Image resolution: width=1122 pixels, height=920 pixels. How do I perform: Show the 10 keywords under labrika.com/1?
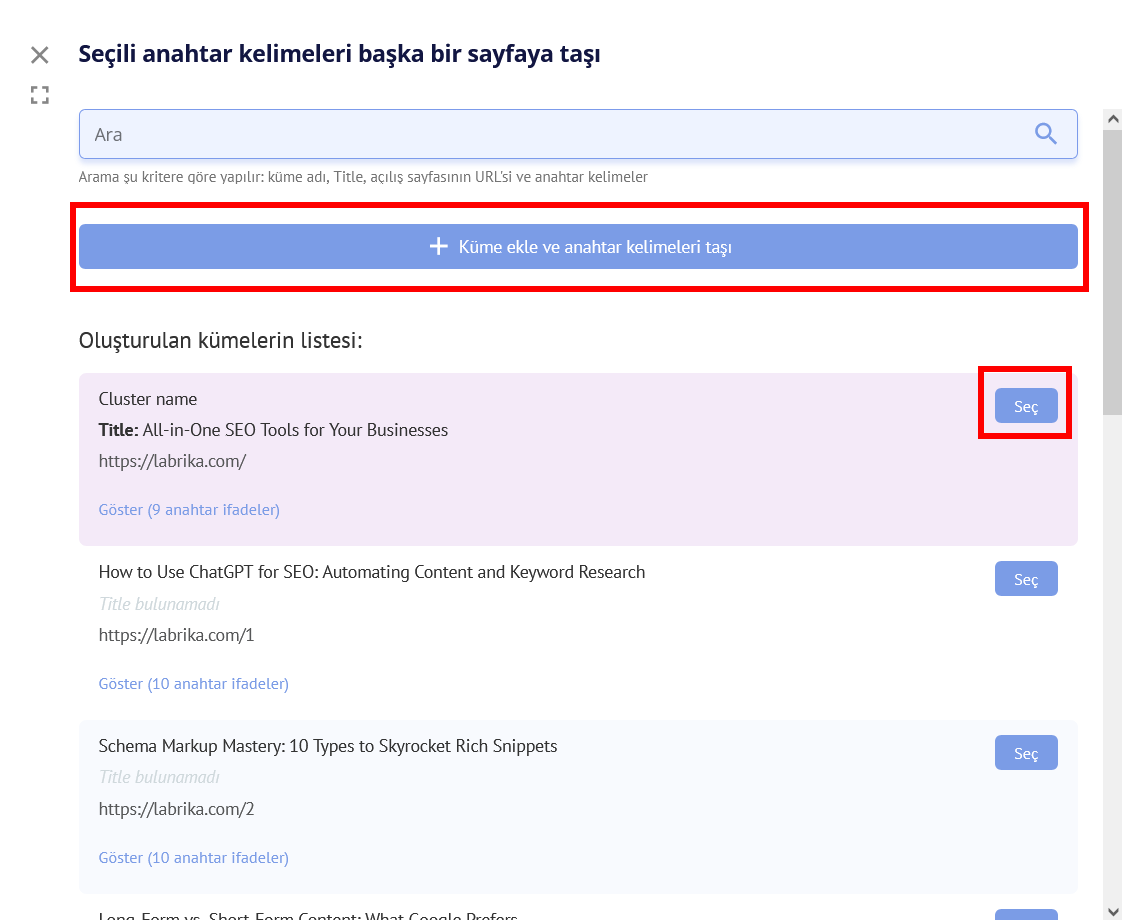tap(193, 684)
